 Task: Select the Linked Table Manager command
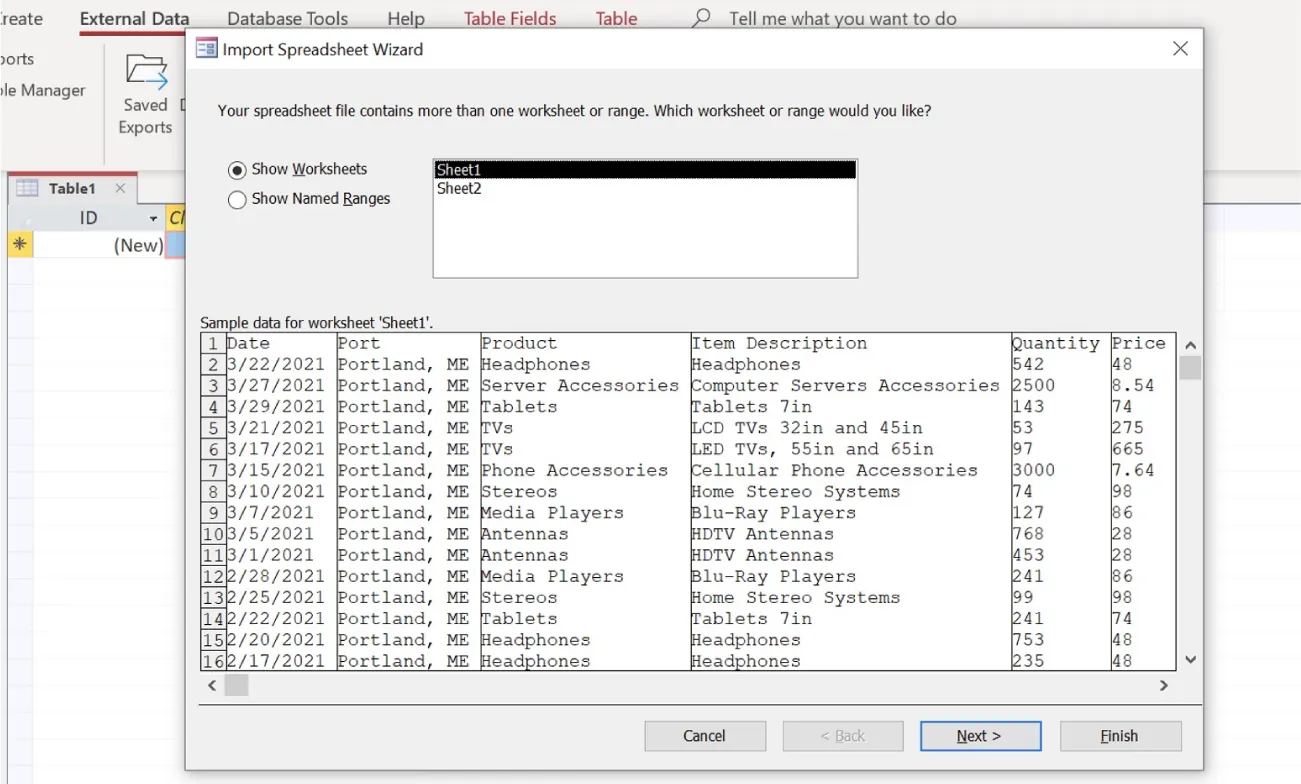pos(44,90)
